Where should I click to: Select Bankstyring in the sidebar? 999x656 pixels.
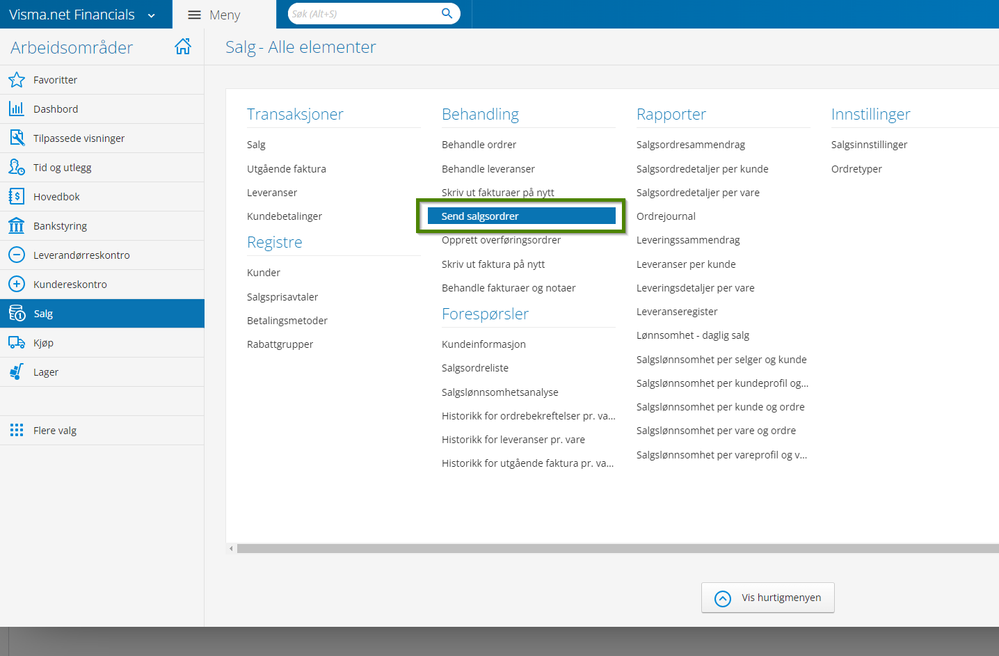pyautogui.click(x=102, y=225)
